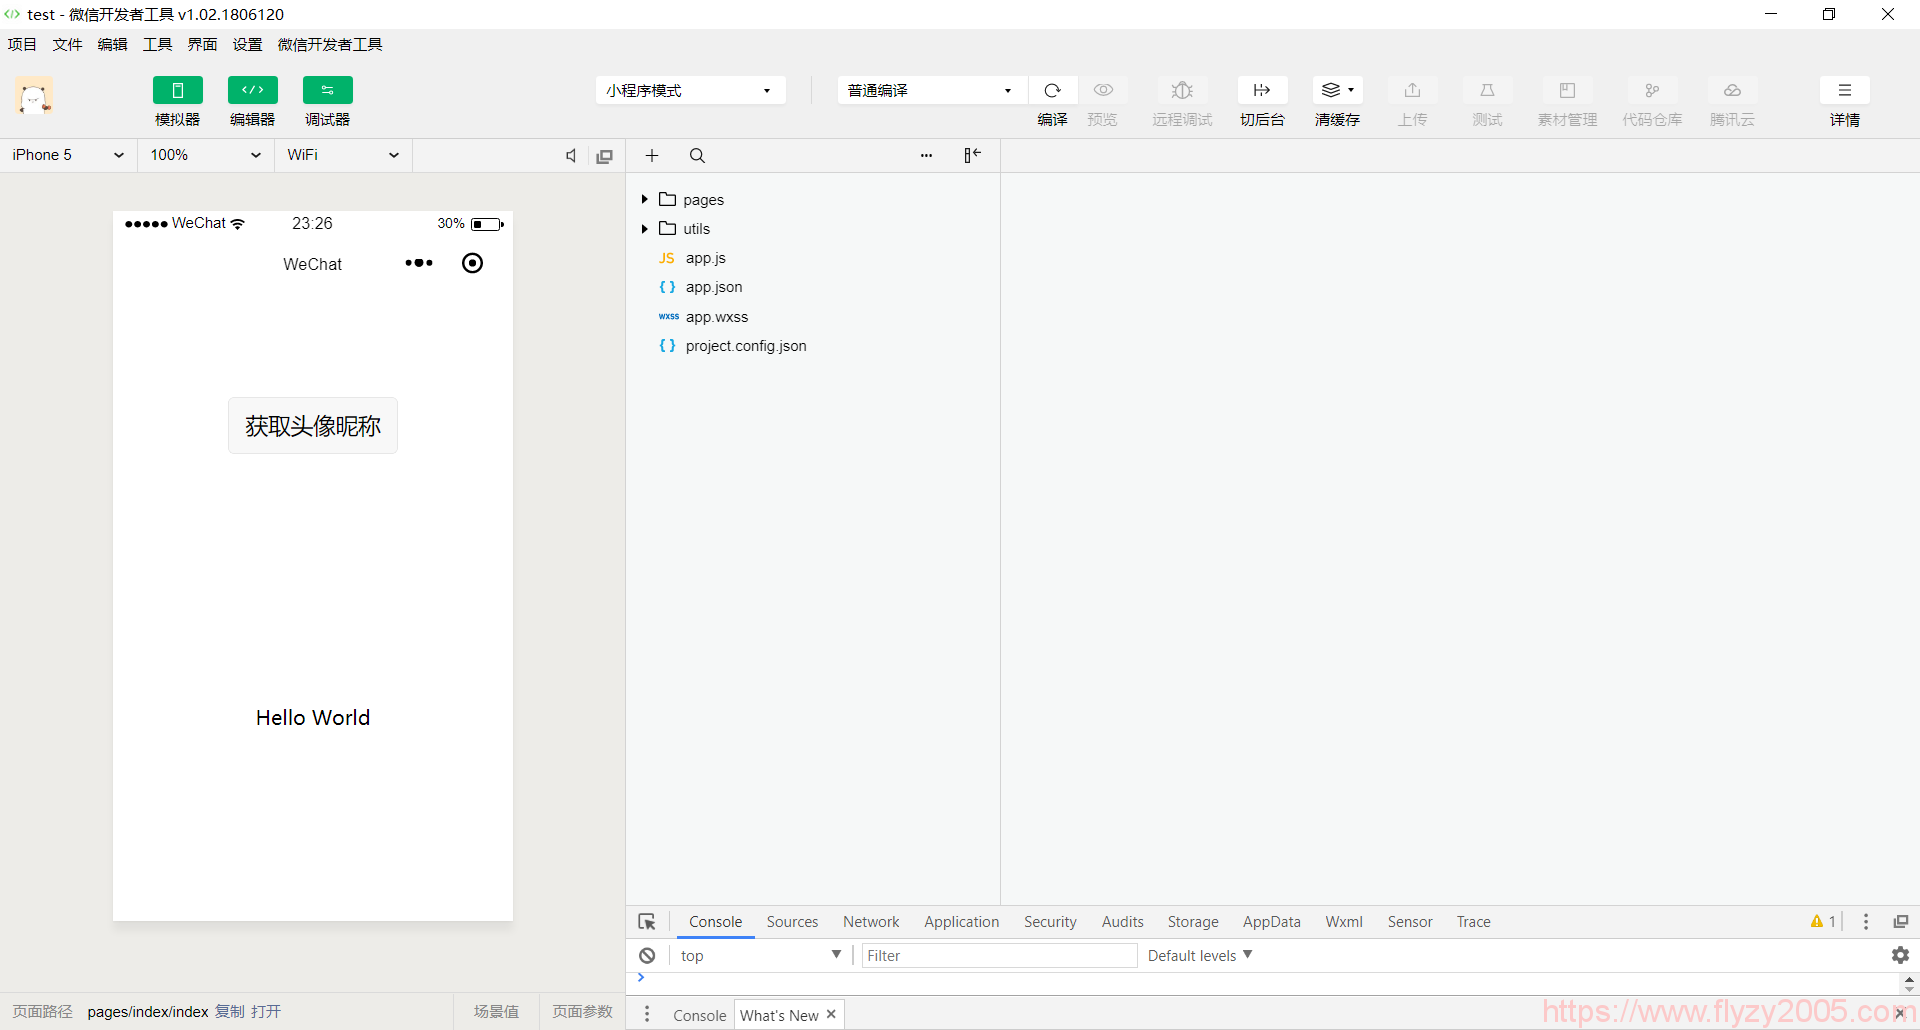Image resolution: width=1920 pixels, height=1030 pixels.
Task: Click the simulator circular close-target icon
Action: pyautogui.click(x=473, y=263)
